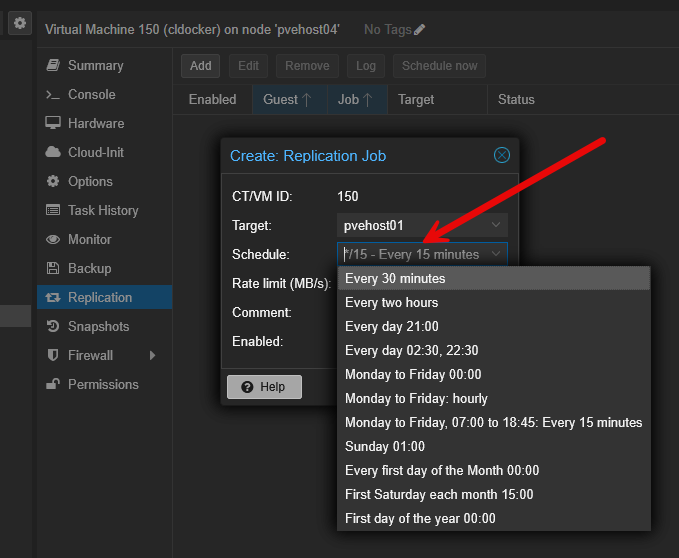Sort by the Target column header
The height and width of the screenshot is (558, 679).
(x=437, y=100)
